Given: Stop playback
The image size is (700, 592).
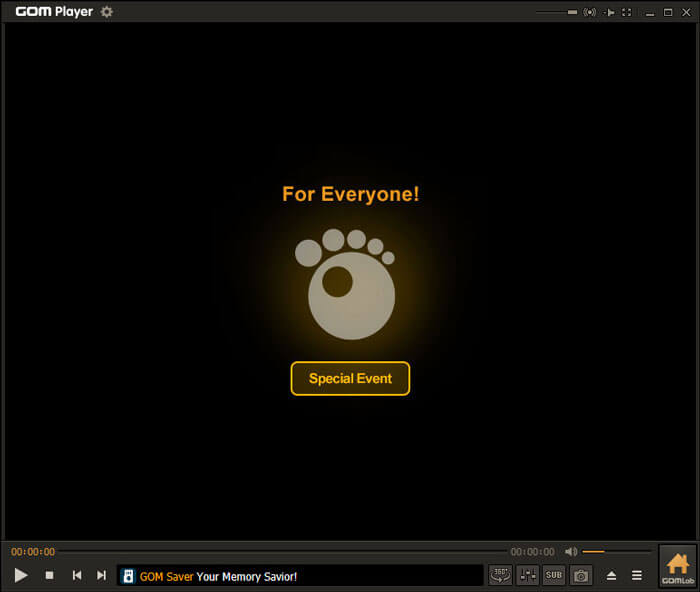Looking at the screenshot, I should pyautogui.click(x=50, y=575).
